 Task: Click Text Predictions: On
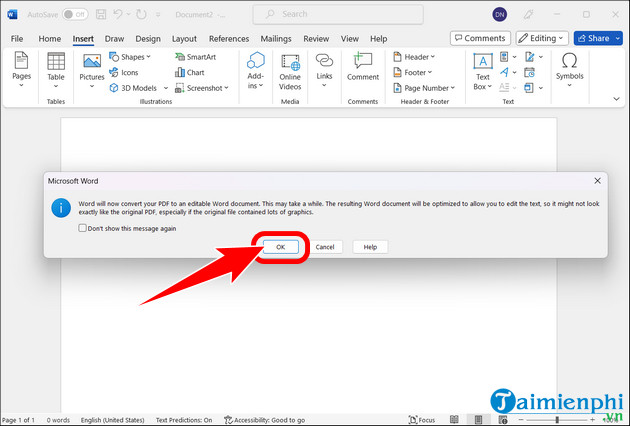coord(184,420)
